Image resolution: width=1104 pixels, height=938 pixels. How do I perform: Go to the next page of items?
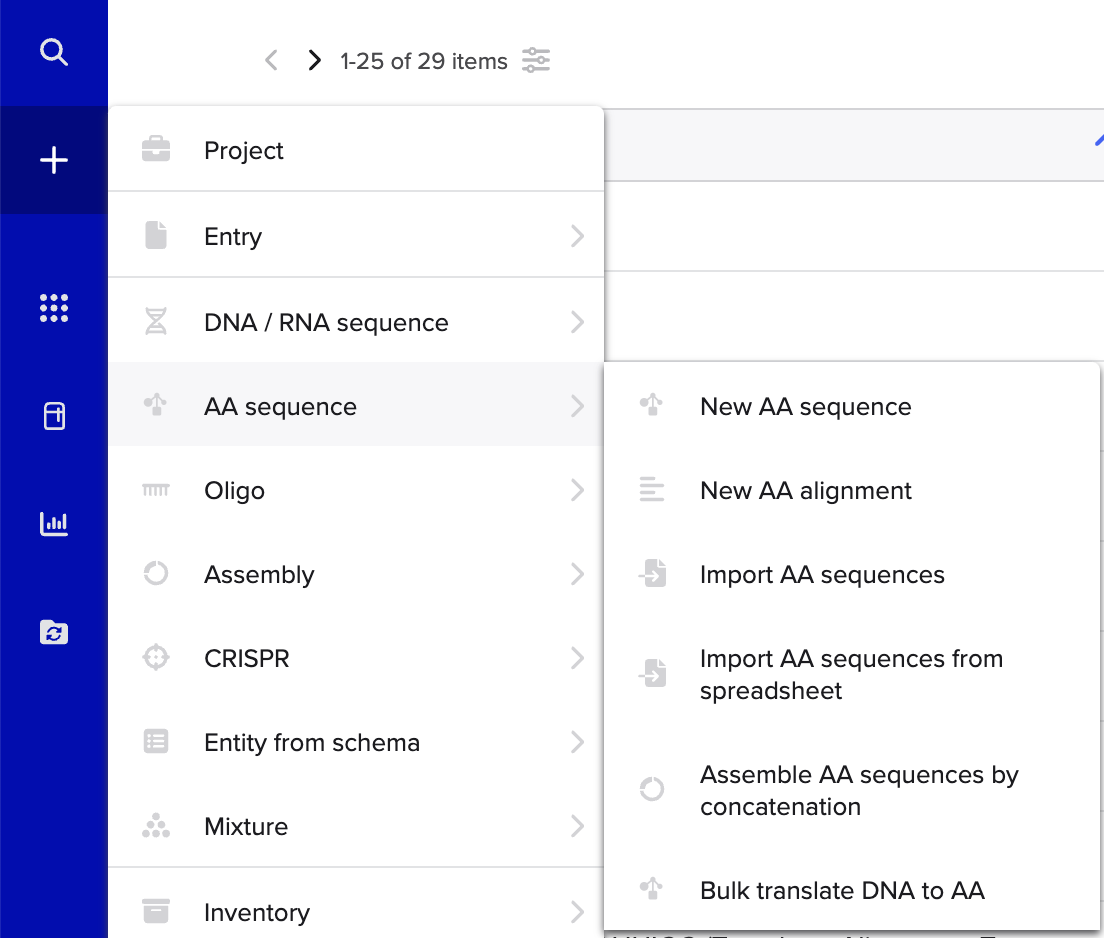pos(314,61)
